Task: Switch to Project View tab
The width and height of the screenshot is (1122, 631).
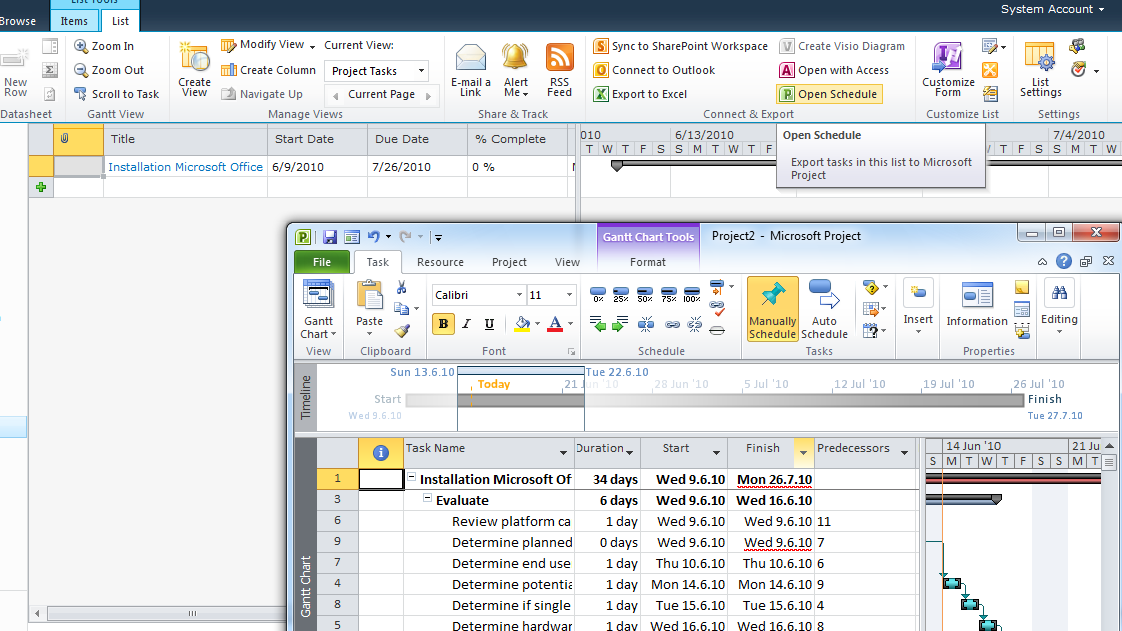Action: tap(567, 262)
